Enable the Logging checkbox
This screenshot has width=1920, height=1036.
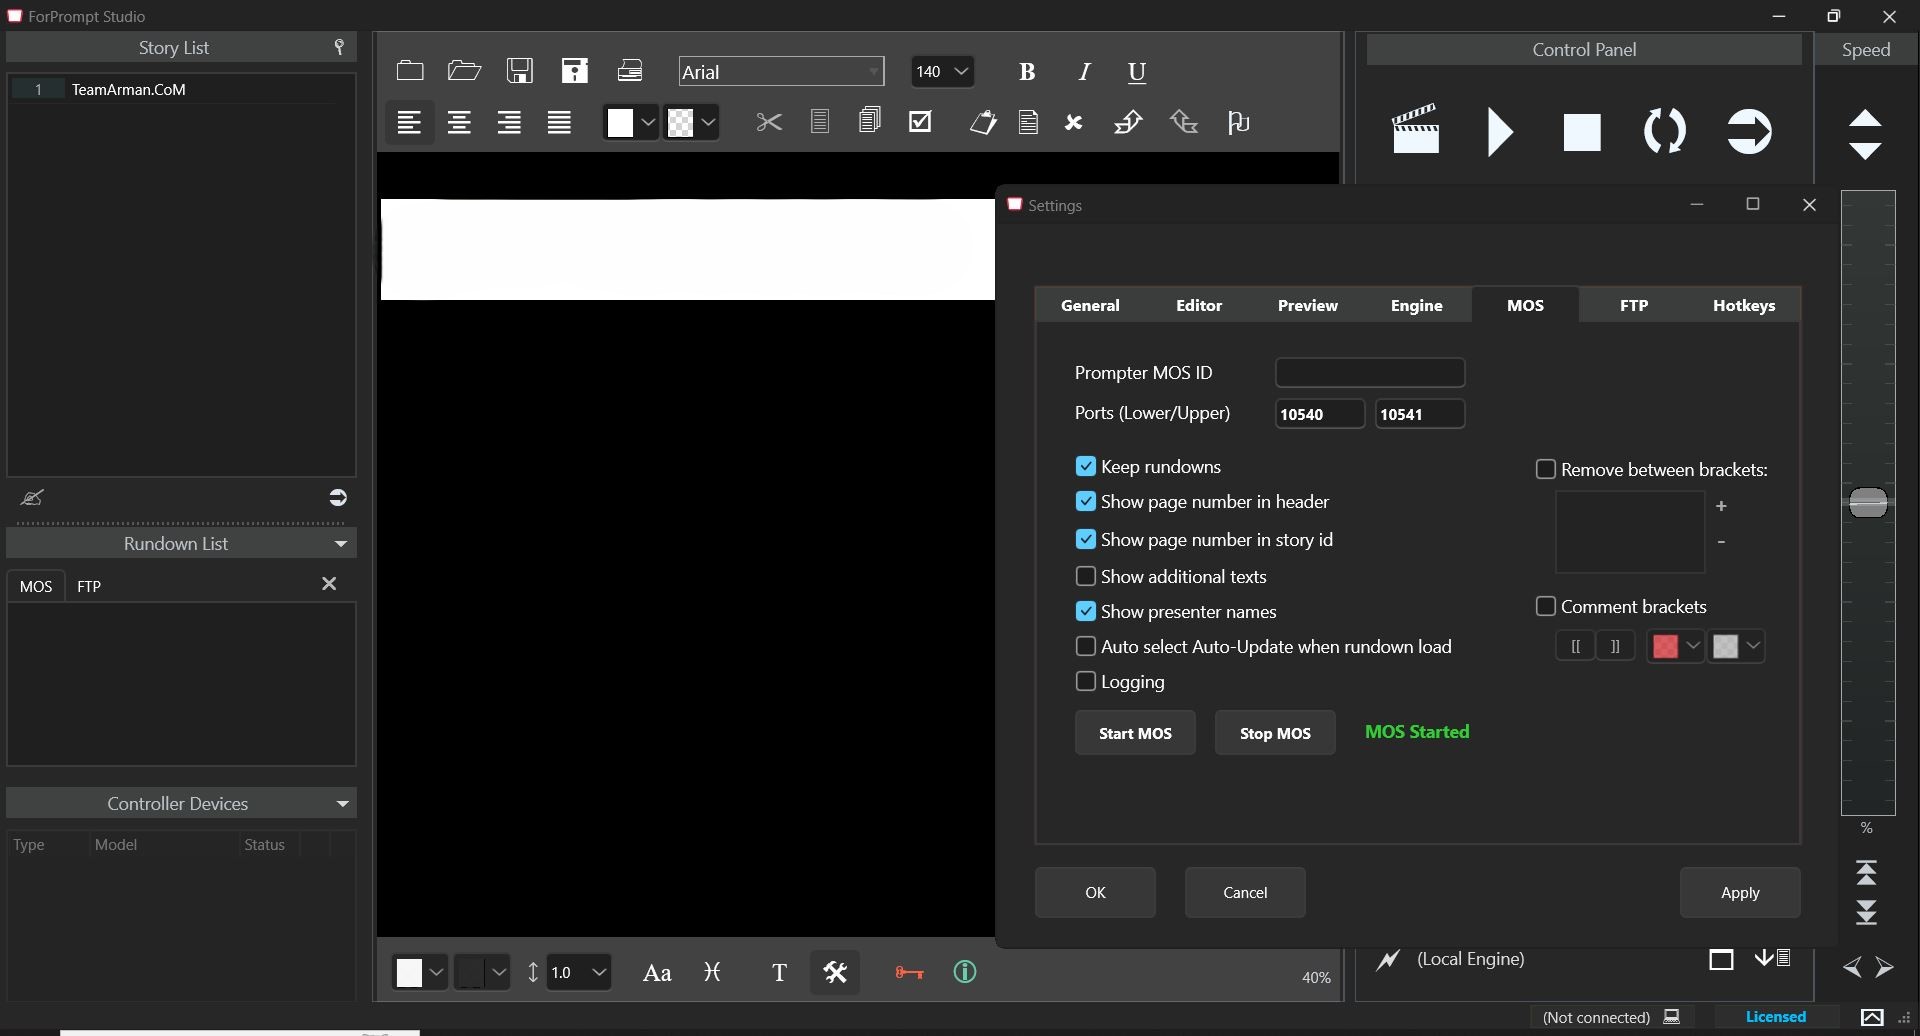click(1085, 682)
